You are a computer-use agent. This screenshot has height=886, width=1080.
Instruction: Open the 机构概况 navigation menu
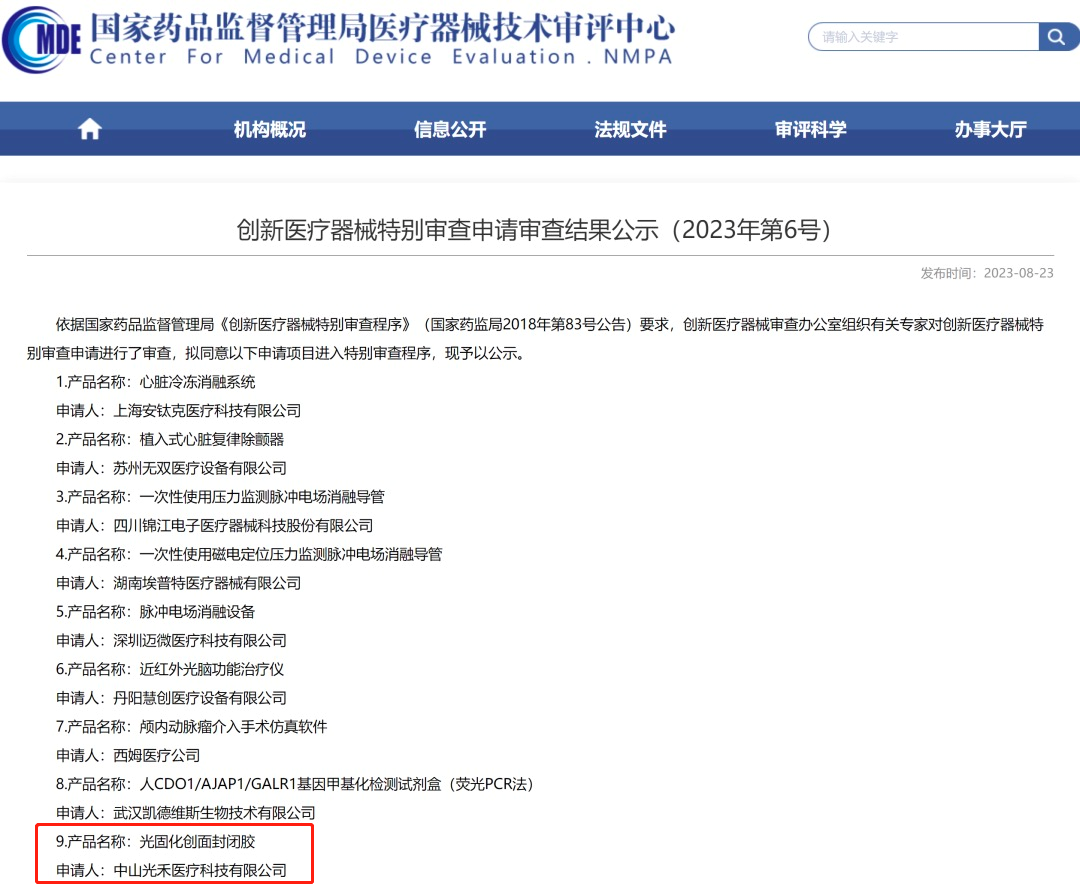coord(268,128)
